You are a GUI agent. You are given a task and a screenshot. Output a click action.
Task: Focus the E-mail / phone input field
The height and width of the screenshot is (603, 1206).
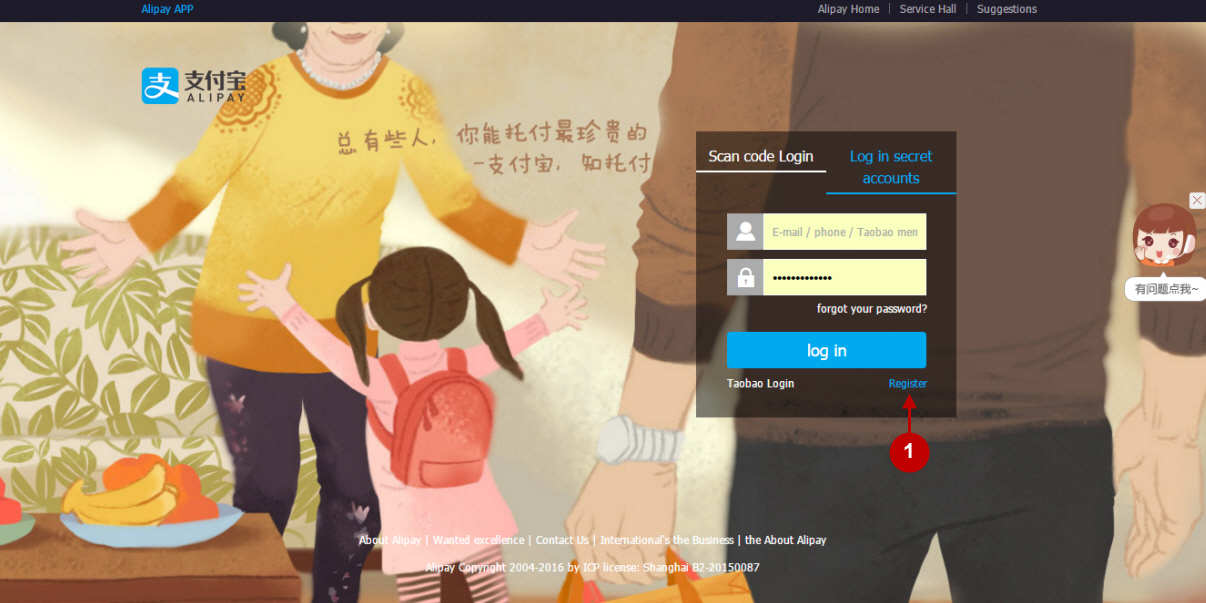pyautogui.click(x=844, y=232)
